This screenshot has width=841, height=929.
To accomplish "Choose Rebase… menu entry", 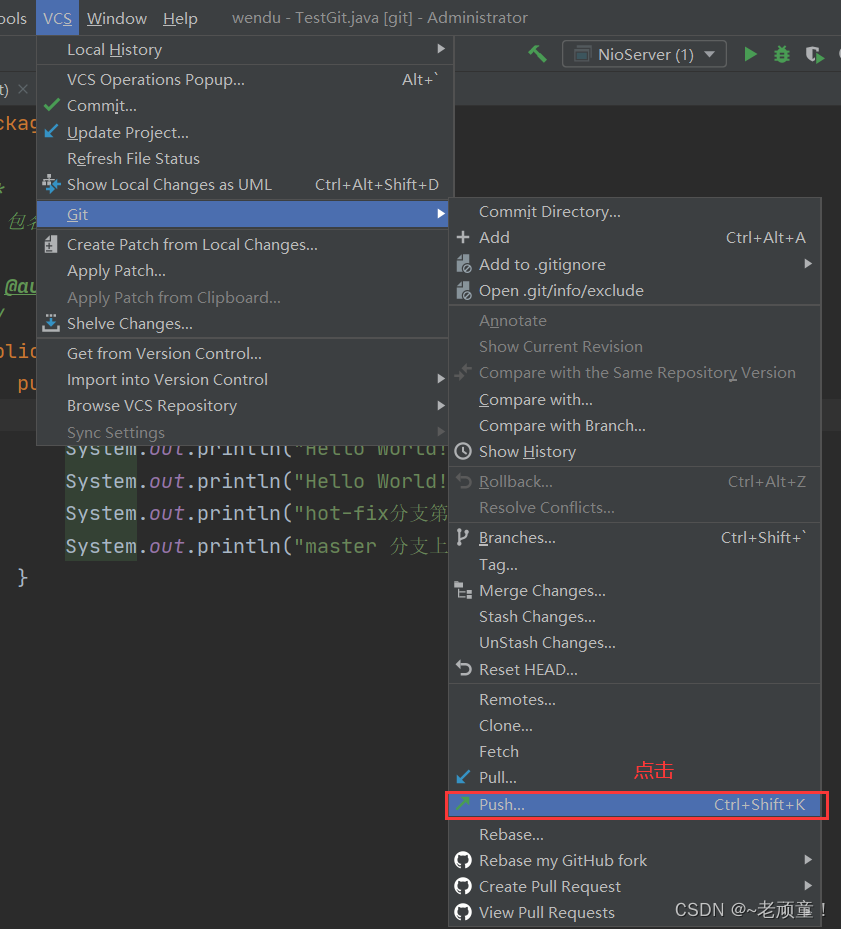I will [635, 835].
